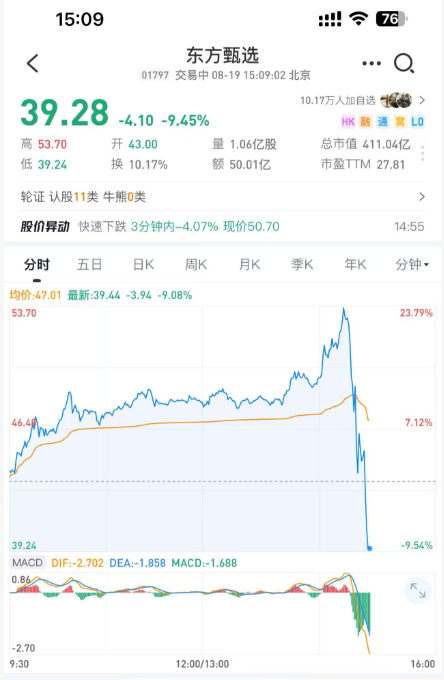Image resolution: width=444 pixels, height=680 pixels.
Task: Tap the watchlist user avatars
Action: click(x=396, y=100)
